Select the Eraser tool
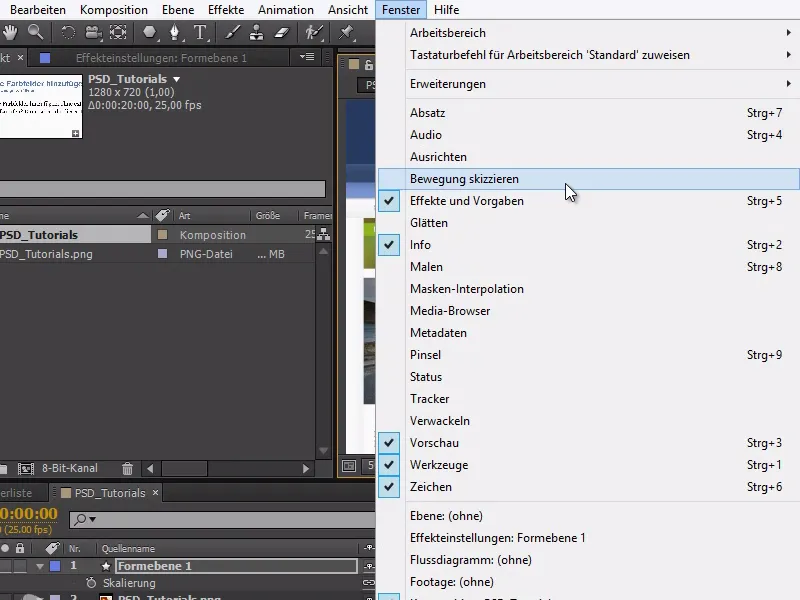800x600 pixels. coord(282,32)
